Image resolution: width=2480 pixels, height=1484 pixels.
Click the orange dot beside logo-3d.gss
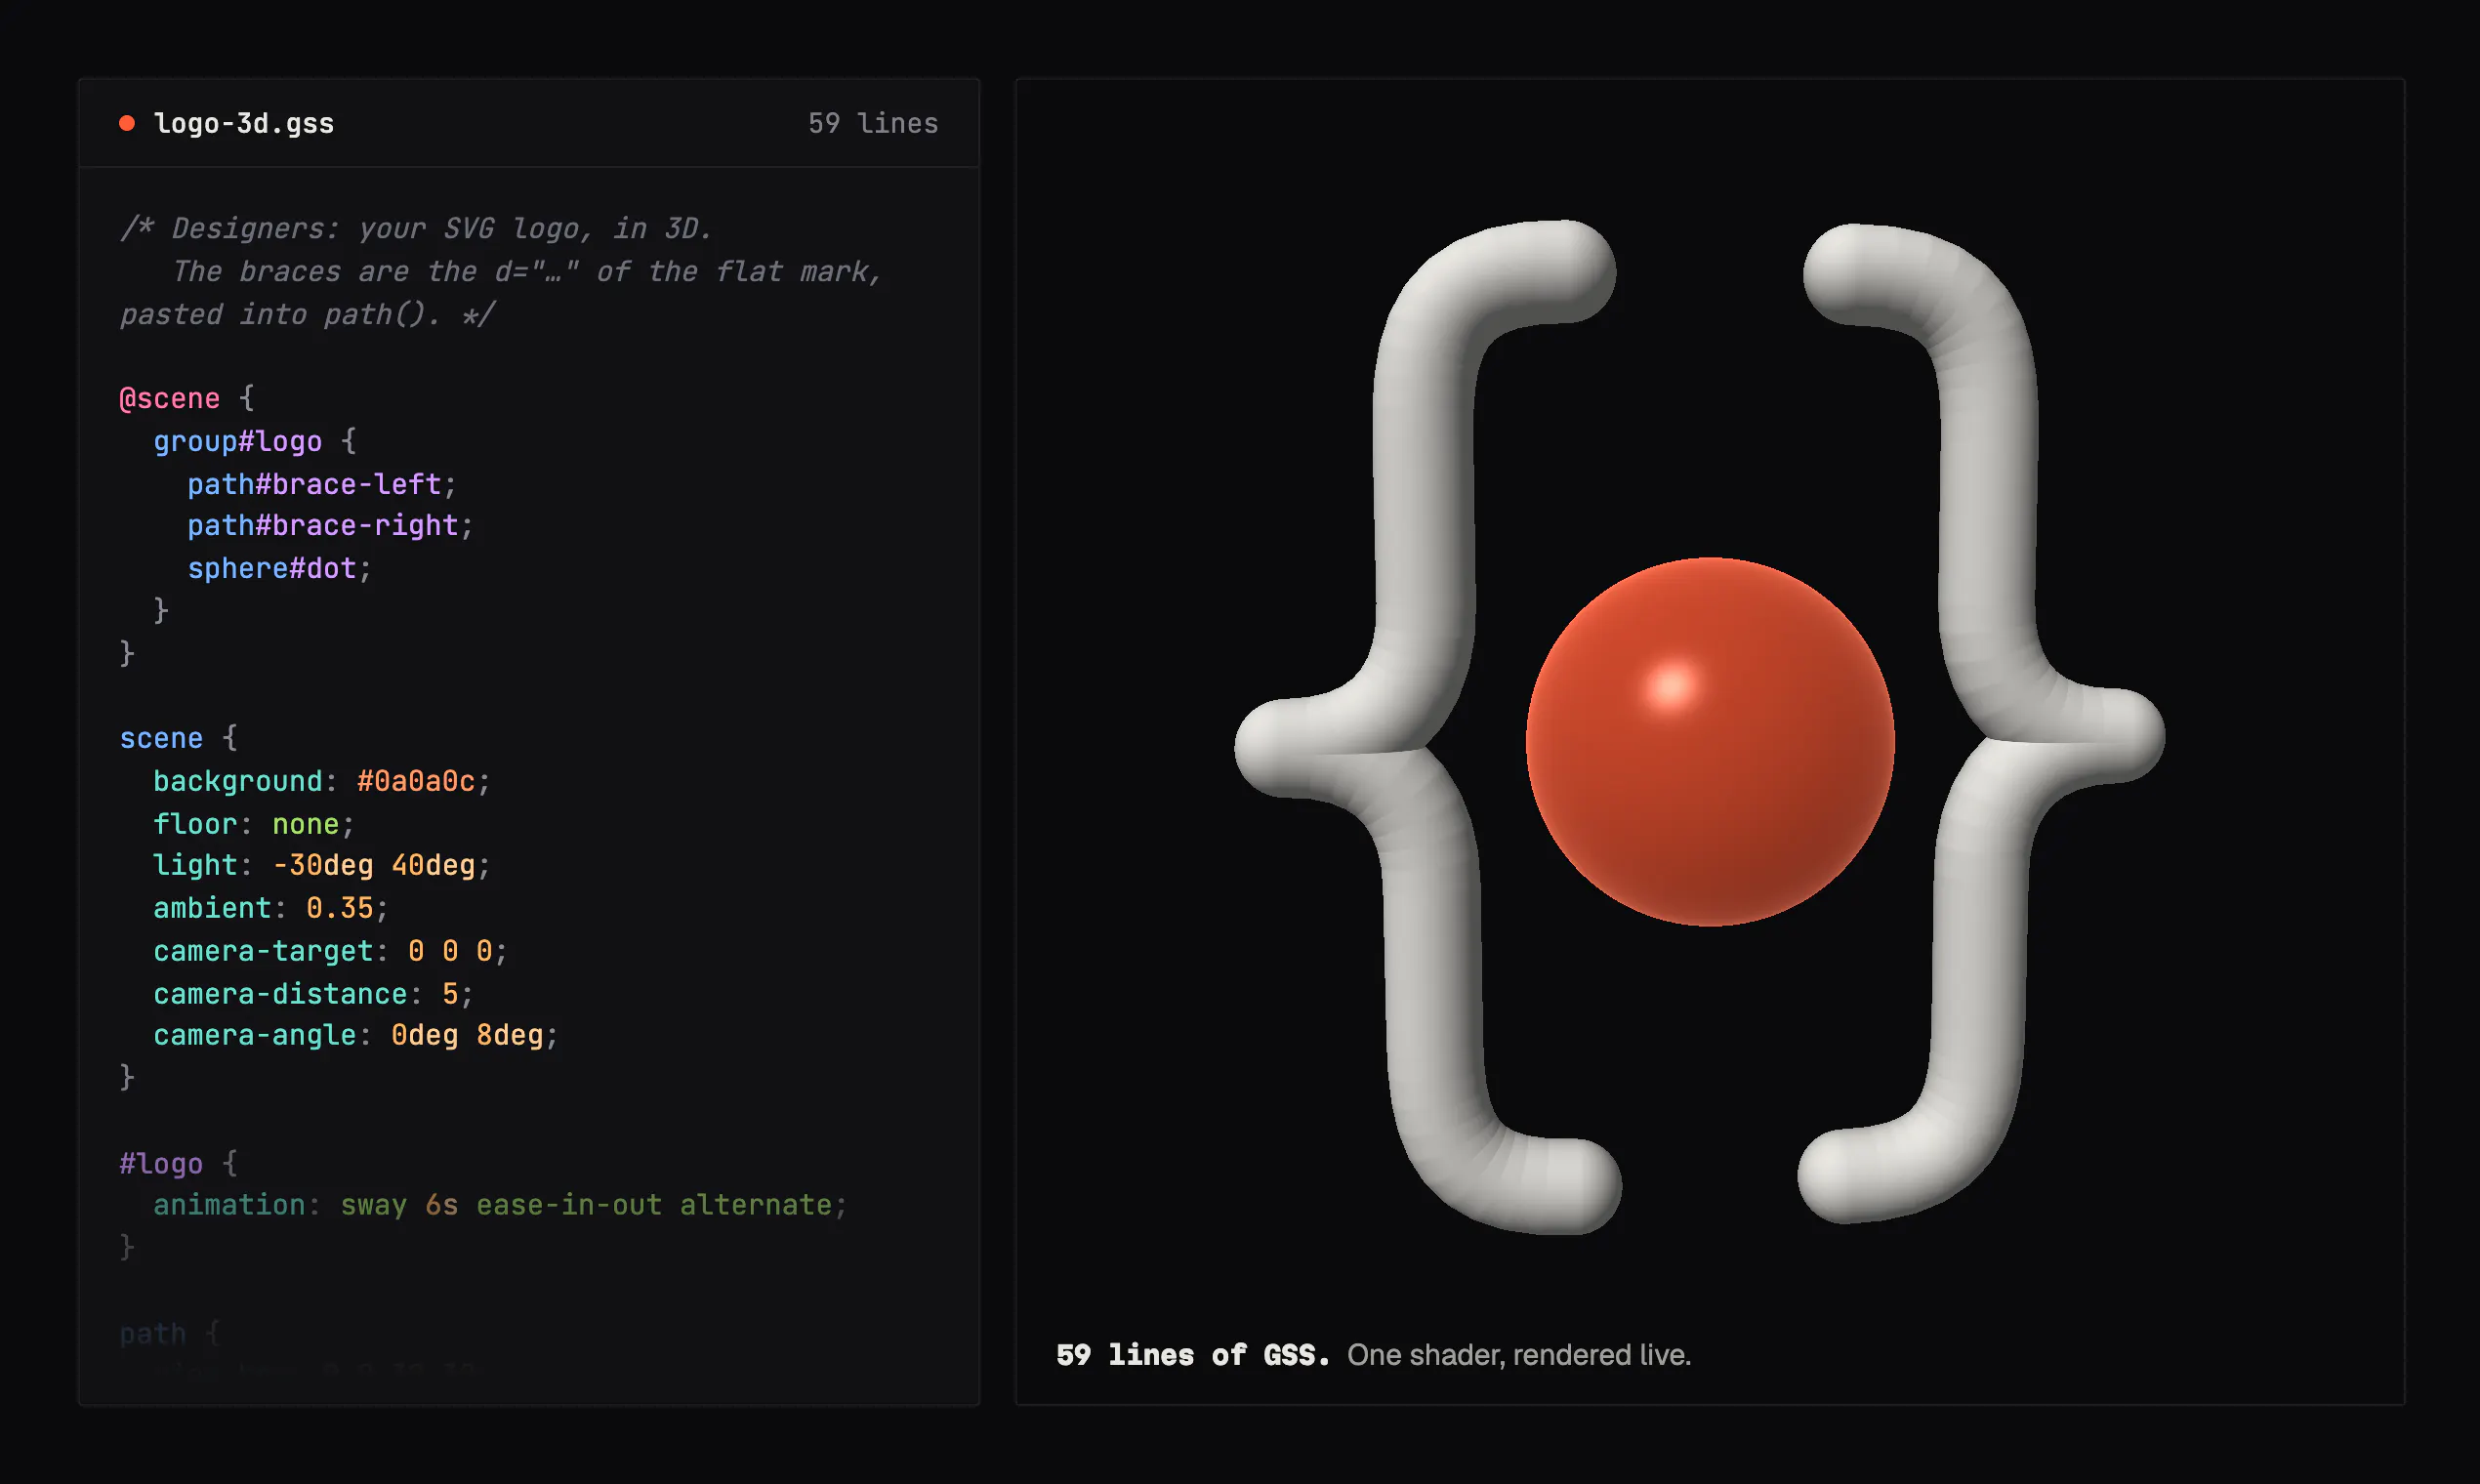pos(127,123)
